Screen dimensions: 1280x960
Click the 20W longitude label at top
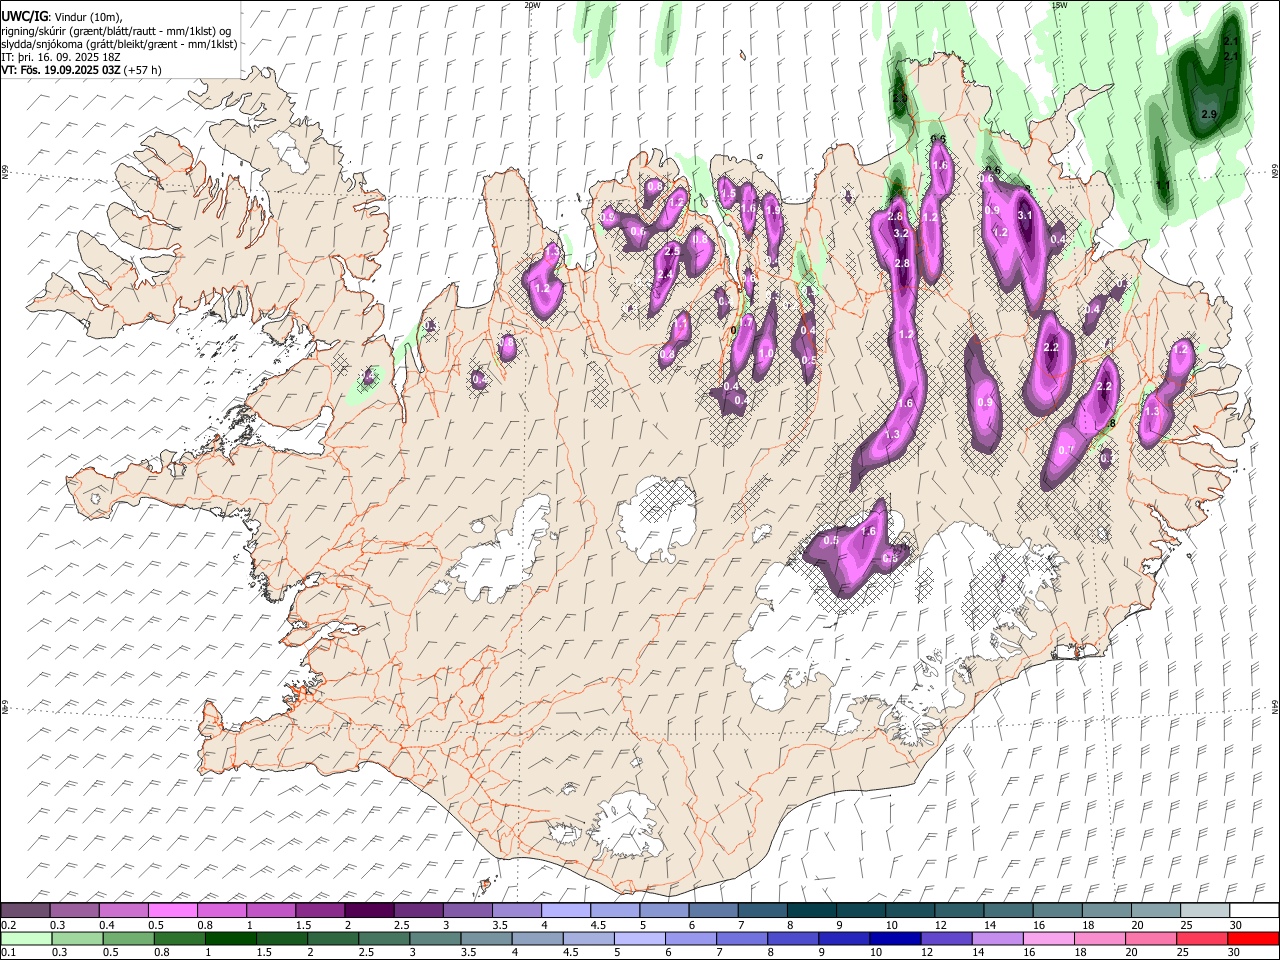click(532, 5)
